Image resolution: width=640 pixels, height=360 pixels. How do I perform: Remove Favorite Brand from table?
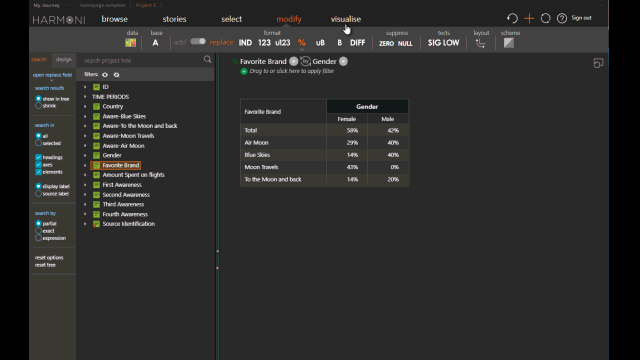tap(293, 62)
